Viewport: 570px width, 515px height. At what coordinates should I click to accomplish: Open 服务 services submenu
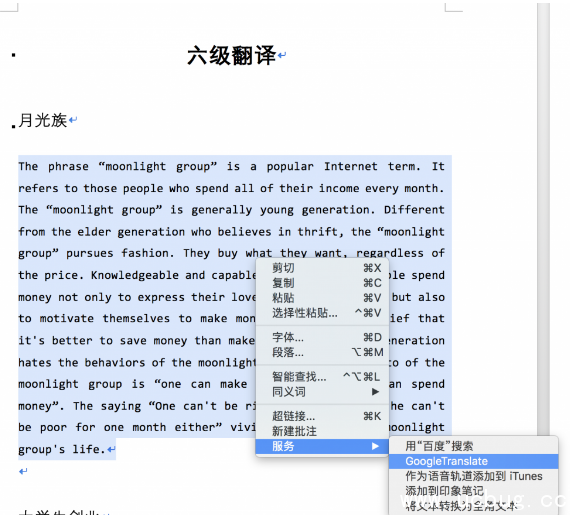pos(322,446)
